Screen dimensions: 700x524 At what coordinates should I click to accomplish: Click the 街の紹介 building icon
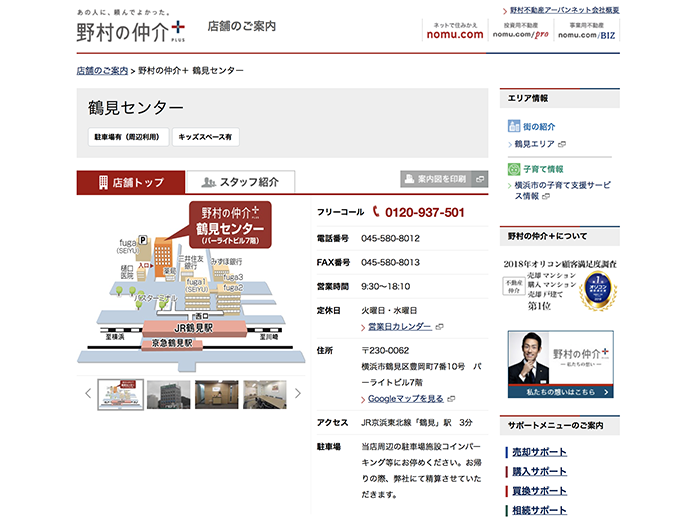[515, 126]
